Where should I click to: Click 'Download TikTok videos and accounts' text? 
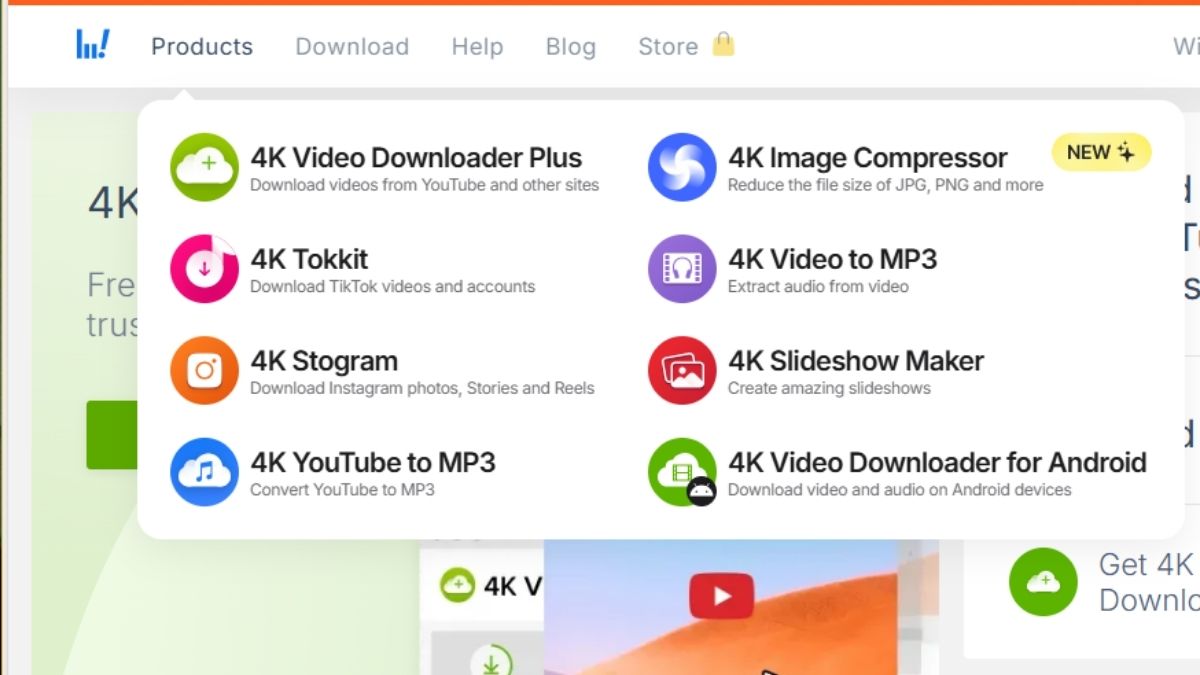(392, 286)
